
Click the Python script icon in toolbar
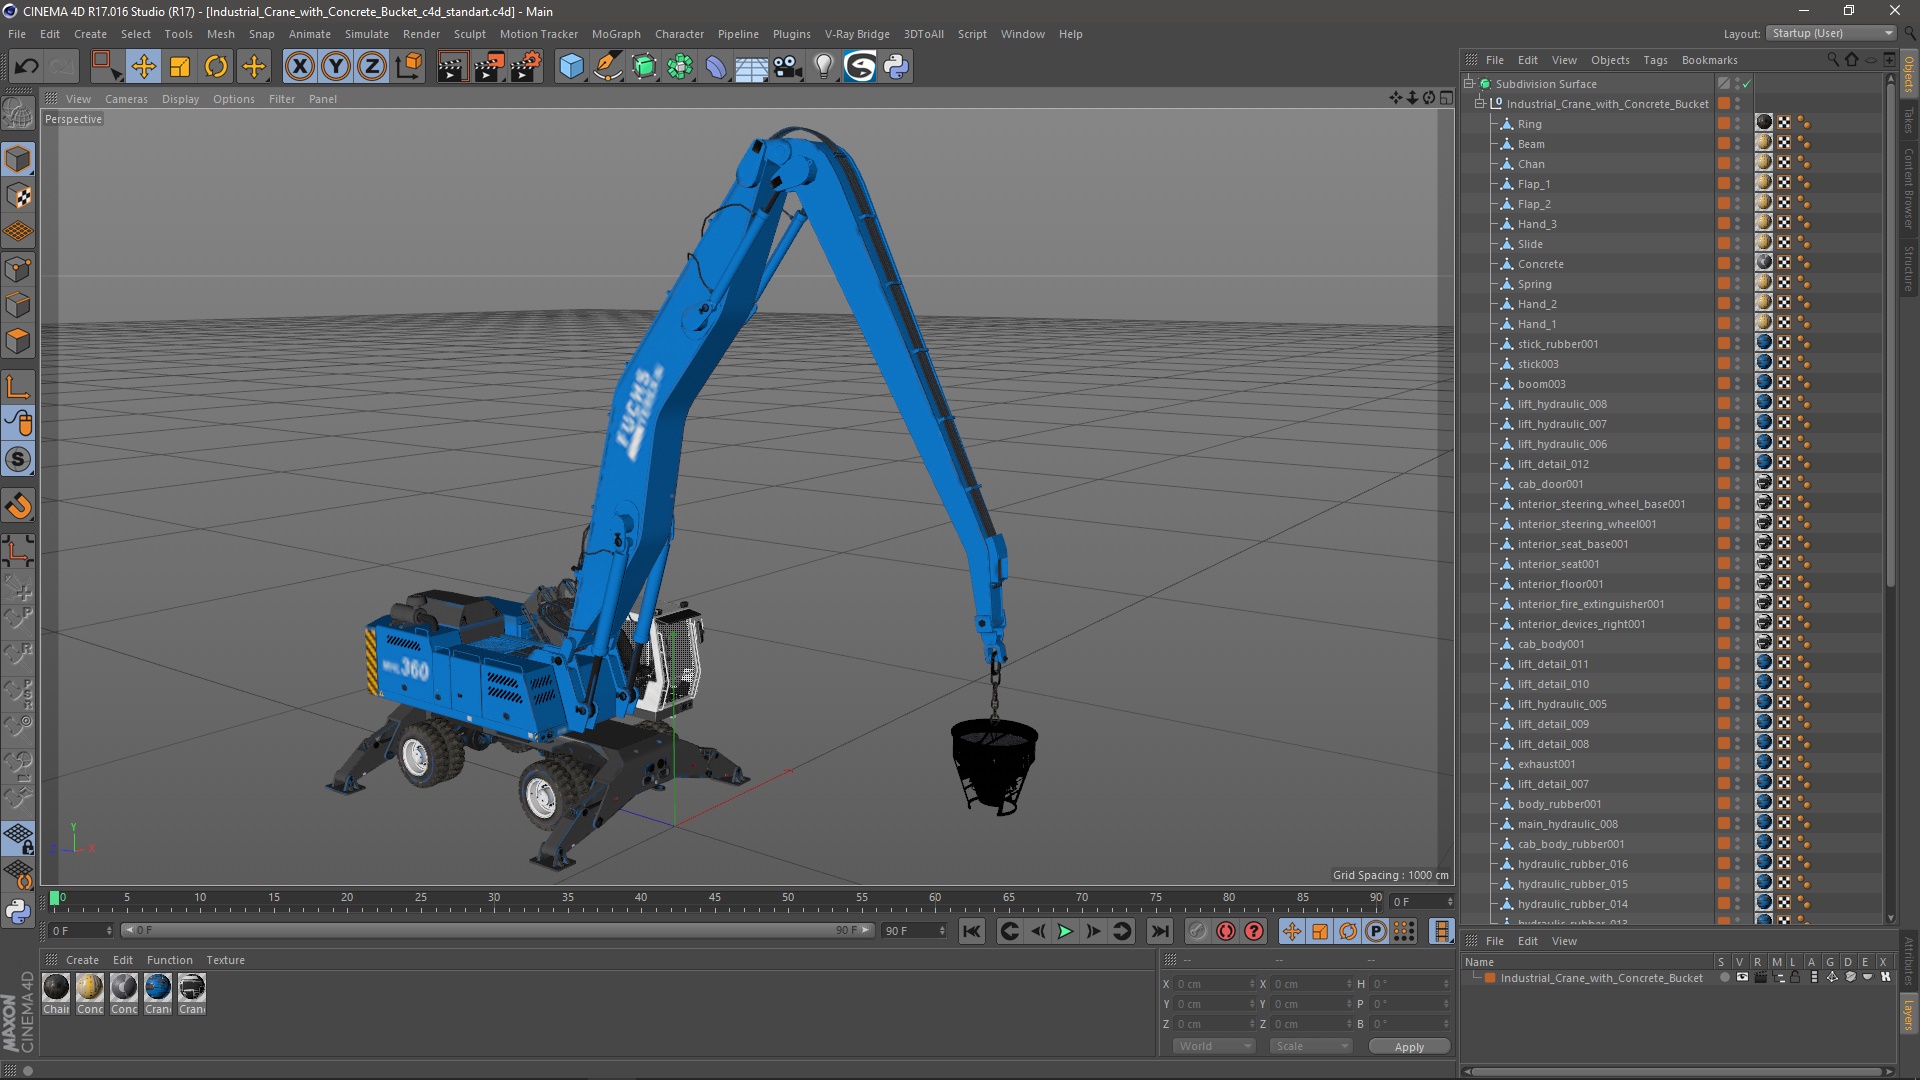point(897,67)
